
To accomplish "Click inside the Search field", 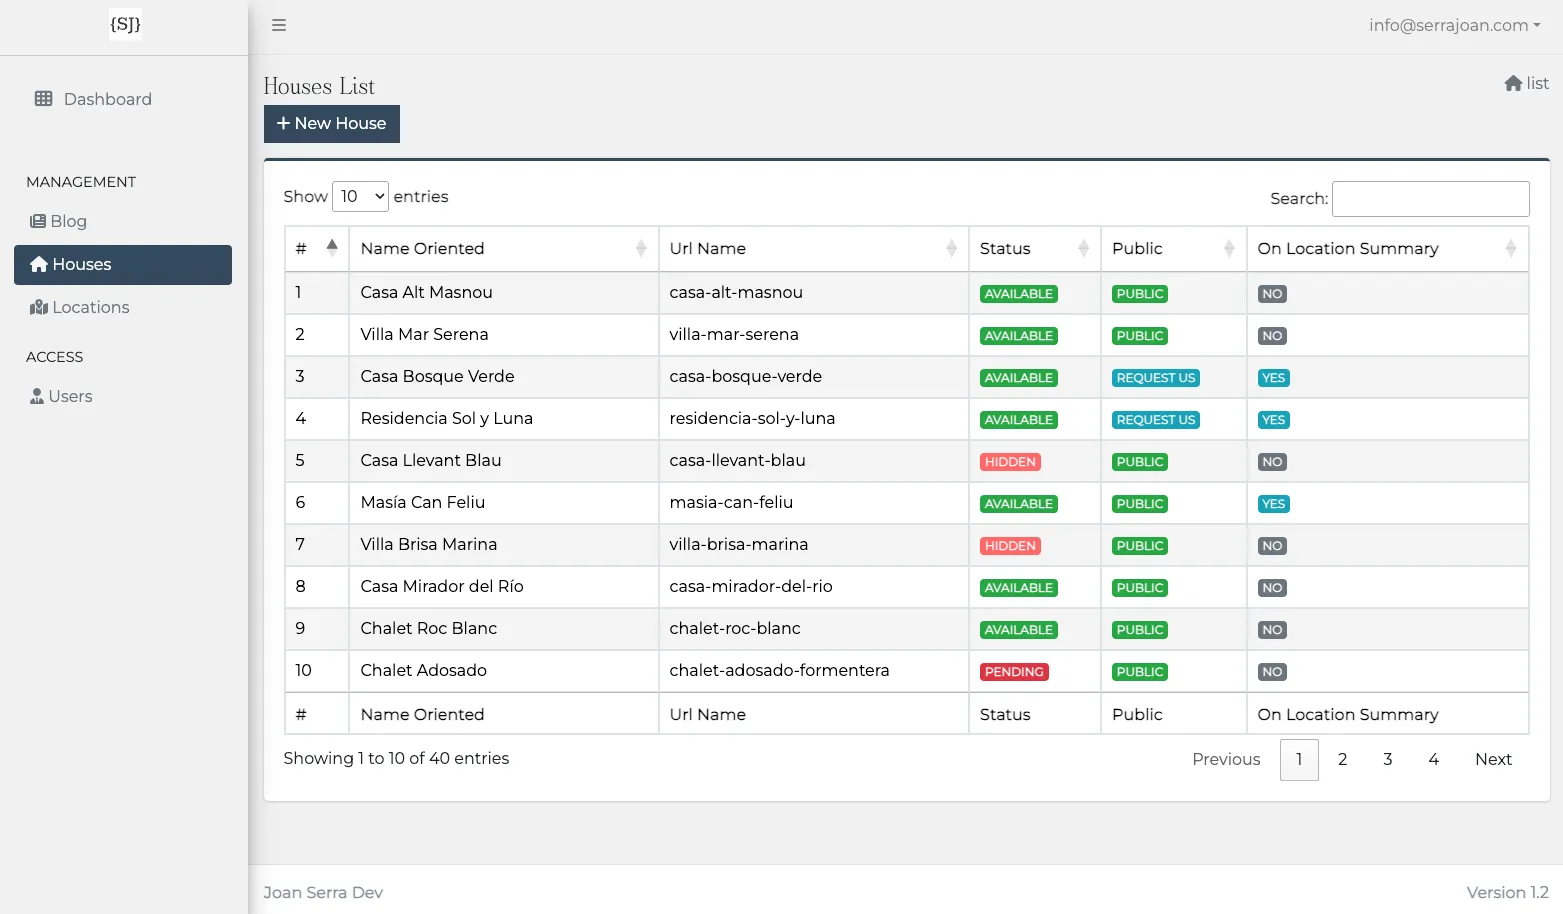I will click(x=1430, y=198).
